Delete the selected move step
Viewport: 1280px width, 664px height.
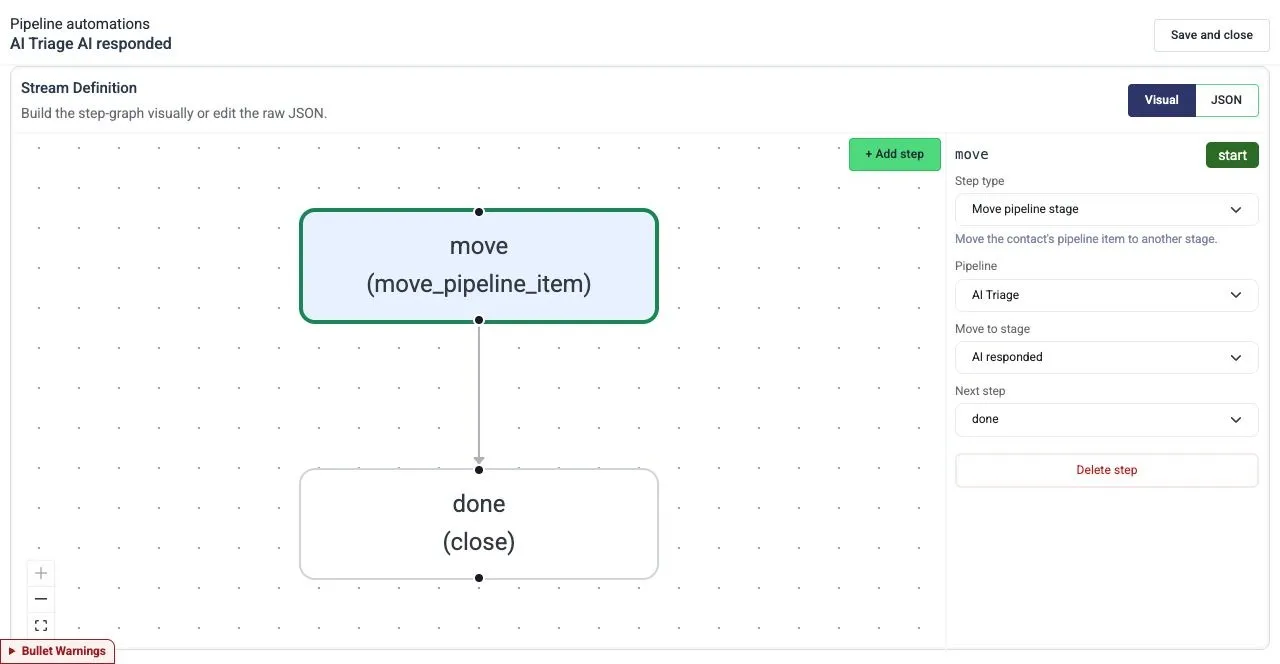(1107, 470)
